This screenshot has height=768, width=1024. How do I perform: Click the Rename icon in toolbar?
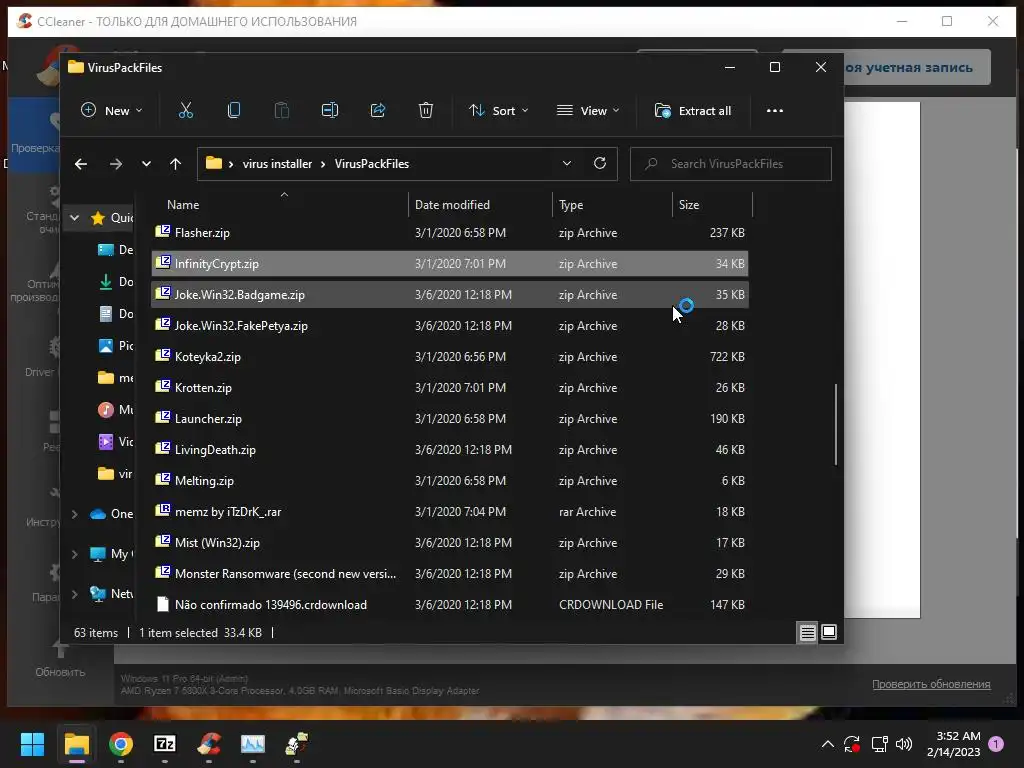coord(330,110)
